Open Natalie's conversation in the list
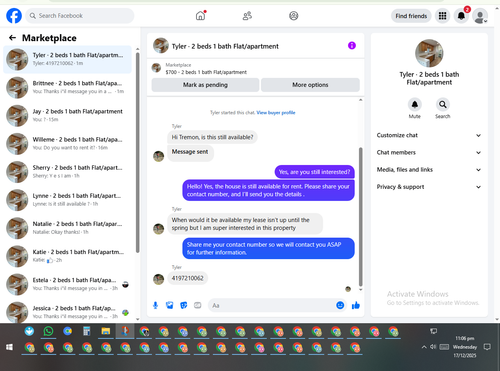500x371 pixels. 67,228
